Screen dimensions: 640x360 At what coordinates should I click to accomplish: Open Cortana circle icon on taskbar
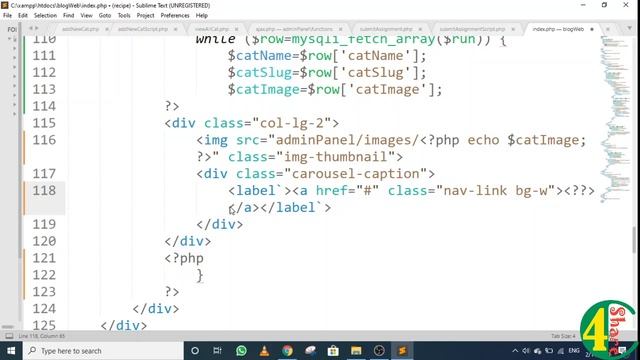click(x=195, y=351)
